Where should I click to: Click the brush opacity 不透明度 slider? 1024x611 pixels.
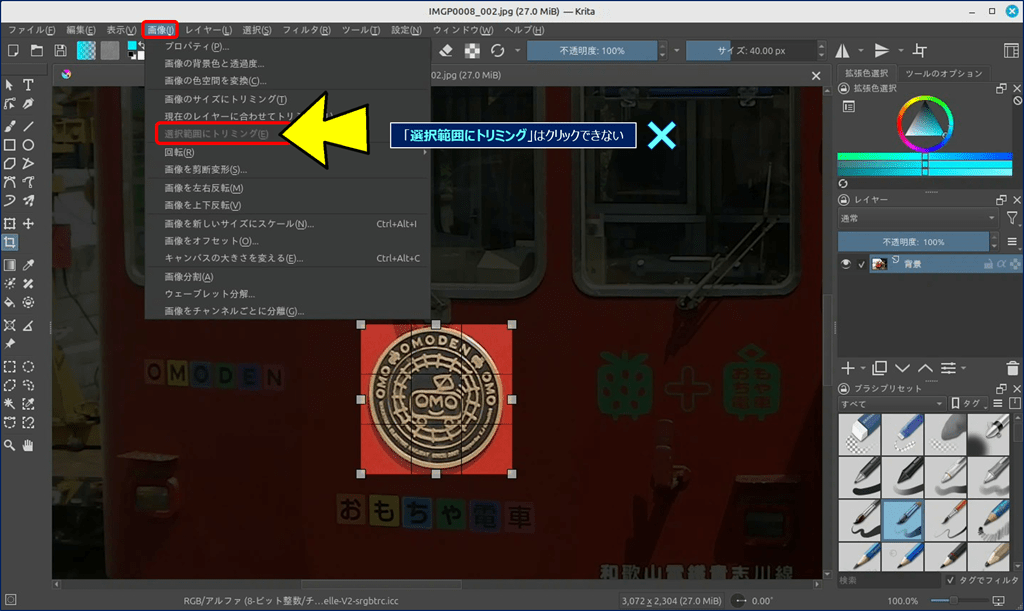pos(591,50)
